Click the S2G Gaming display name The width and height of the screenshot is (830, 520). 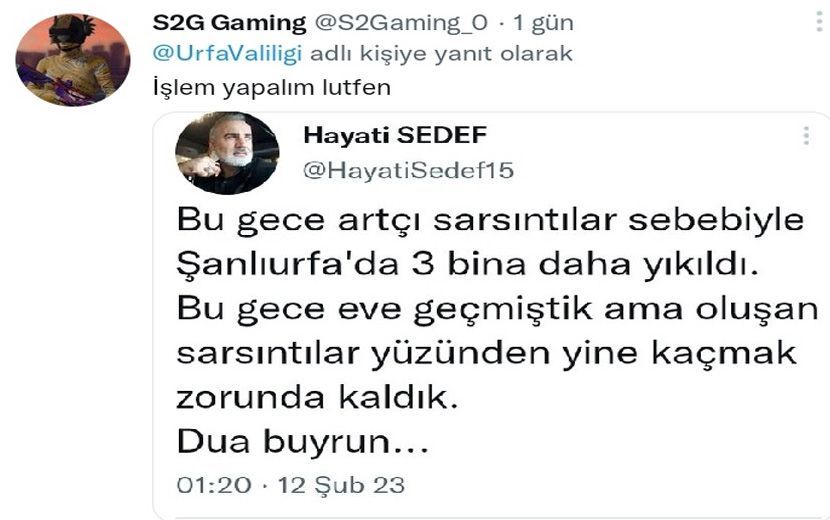[229, 23]
